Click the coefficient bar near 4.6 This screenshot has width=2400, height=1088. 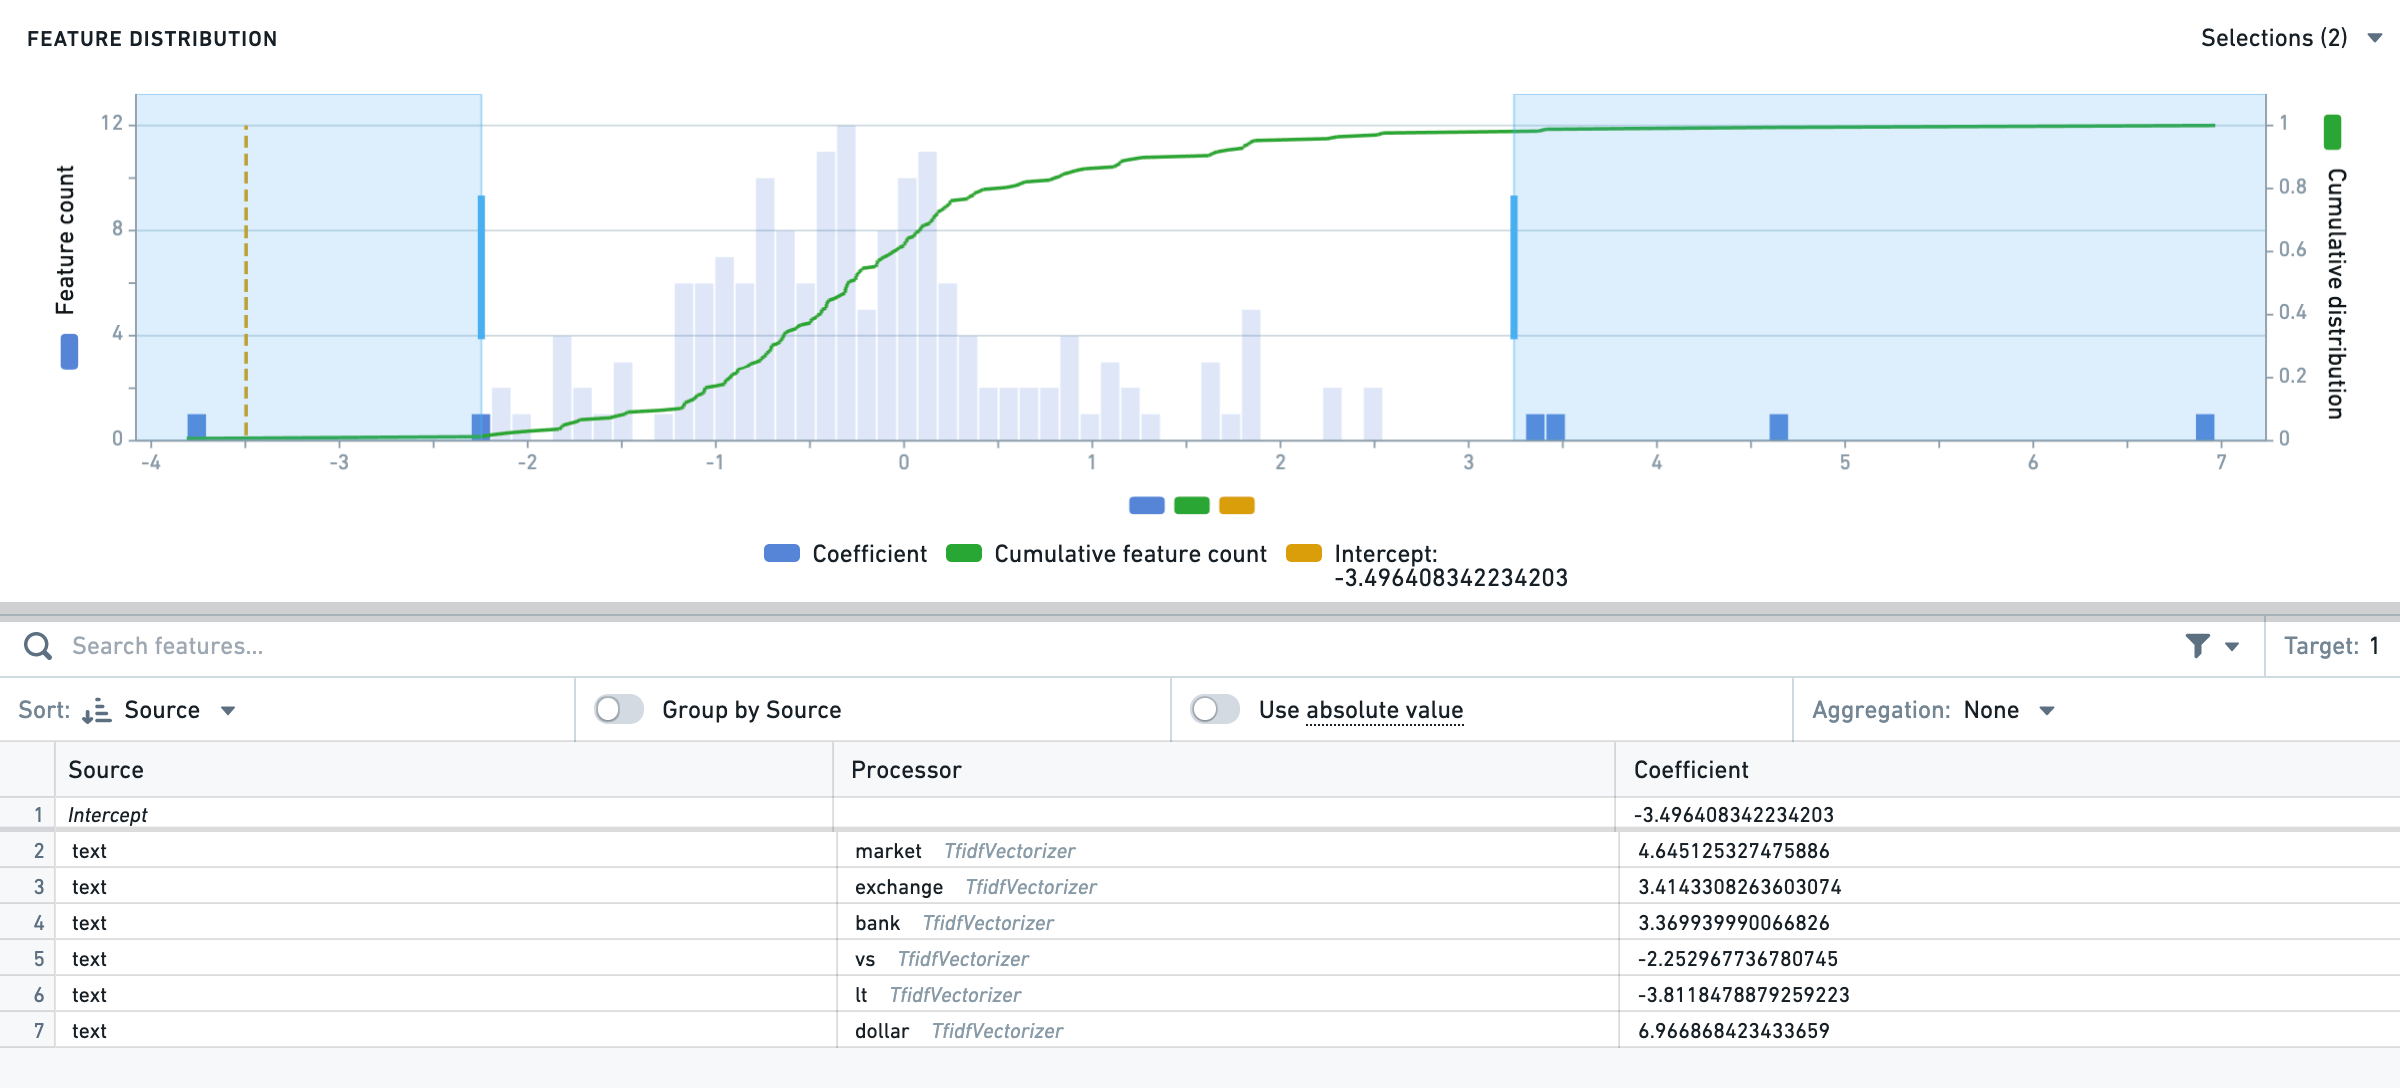(1779, 427)
